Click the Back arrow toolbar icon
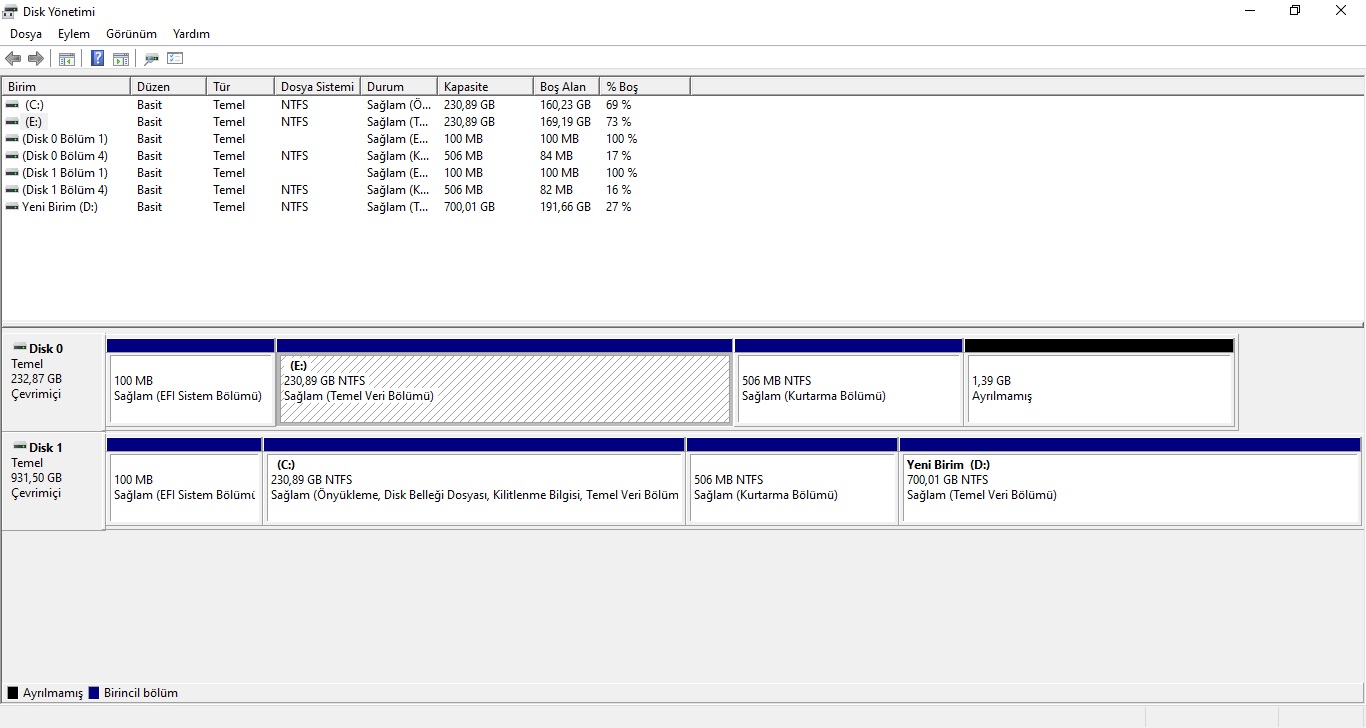This screenshot has height=728, width=1366. (x=13, y=59)
